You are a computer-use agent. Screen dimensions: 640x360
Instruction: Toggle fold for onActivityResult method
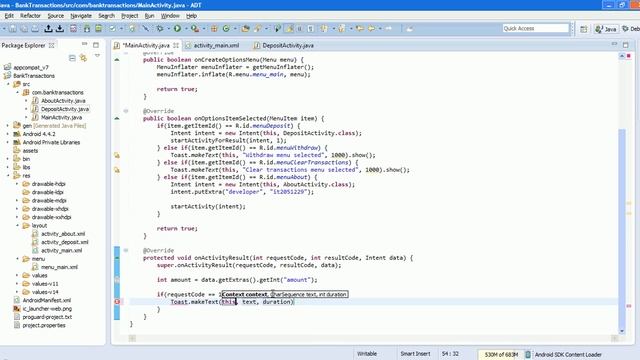126,250
